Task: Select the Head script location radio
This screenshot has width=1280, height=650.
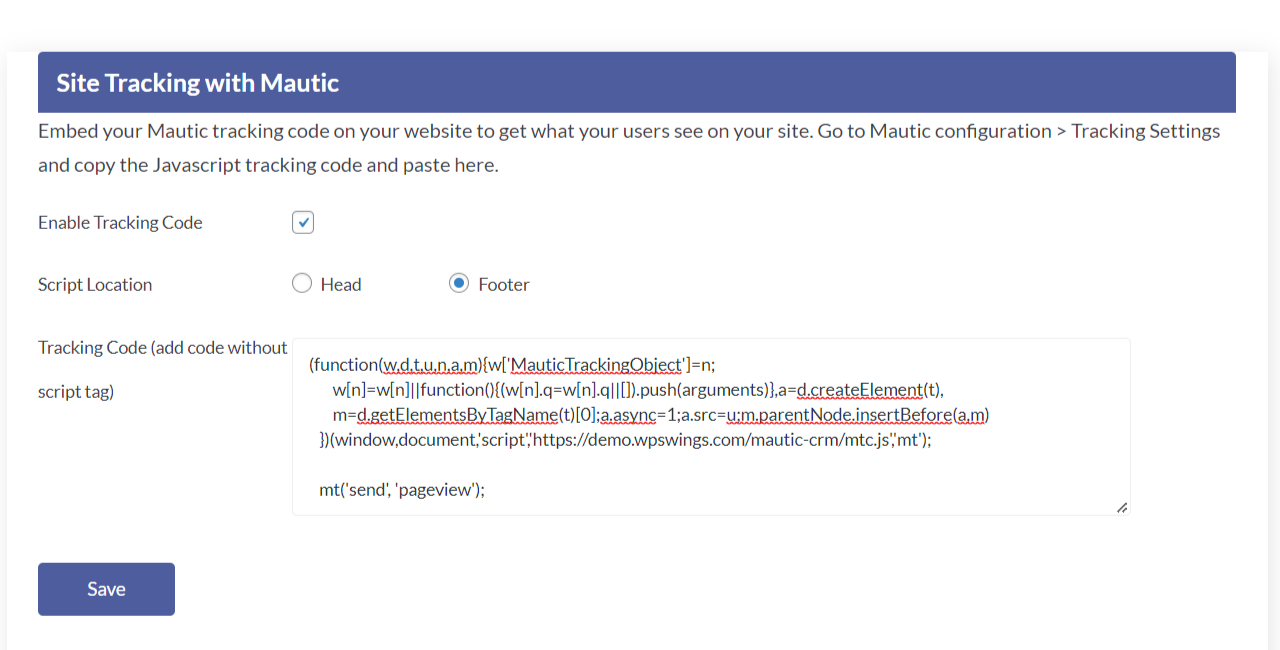Action: 302,284
